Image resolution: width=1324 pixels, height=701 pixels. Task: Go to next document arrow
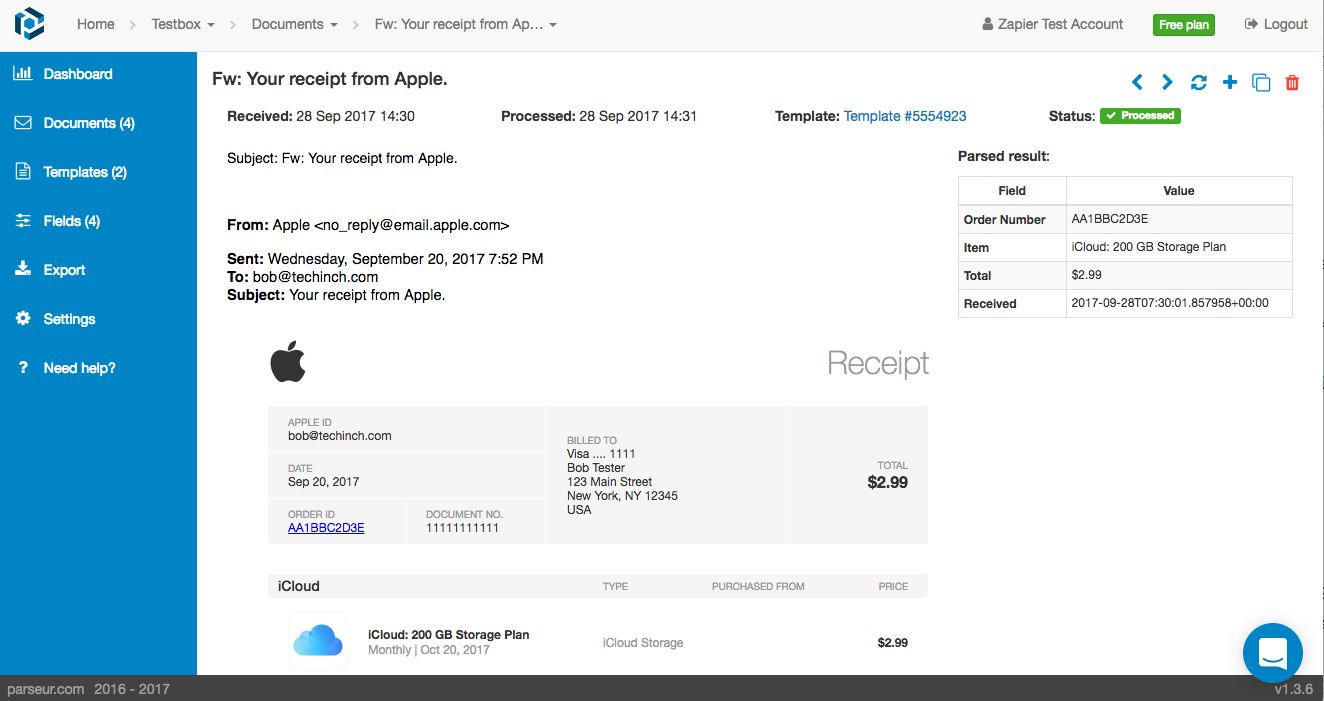(1167, 83)
